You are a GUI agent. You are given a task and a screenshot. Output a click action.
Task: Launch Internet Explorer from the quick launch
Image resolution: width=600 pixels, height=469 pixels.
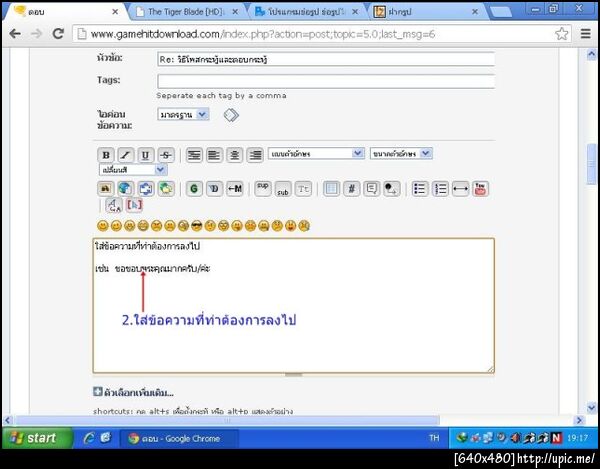point(88,438)
